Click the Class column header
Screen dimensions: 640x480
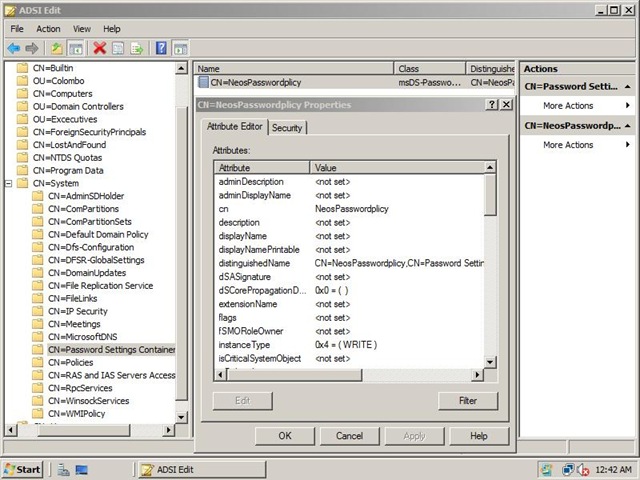429,69
